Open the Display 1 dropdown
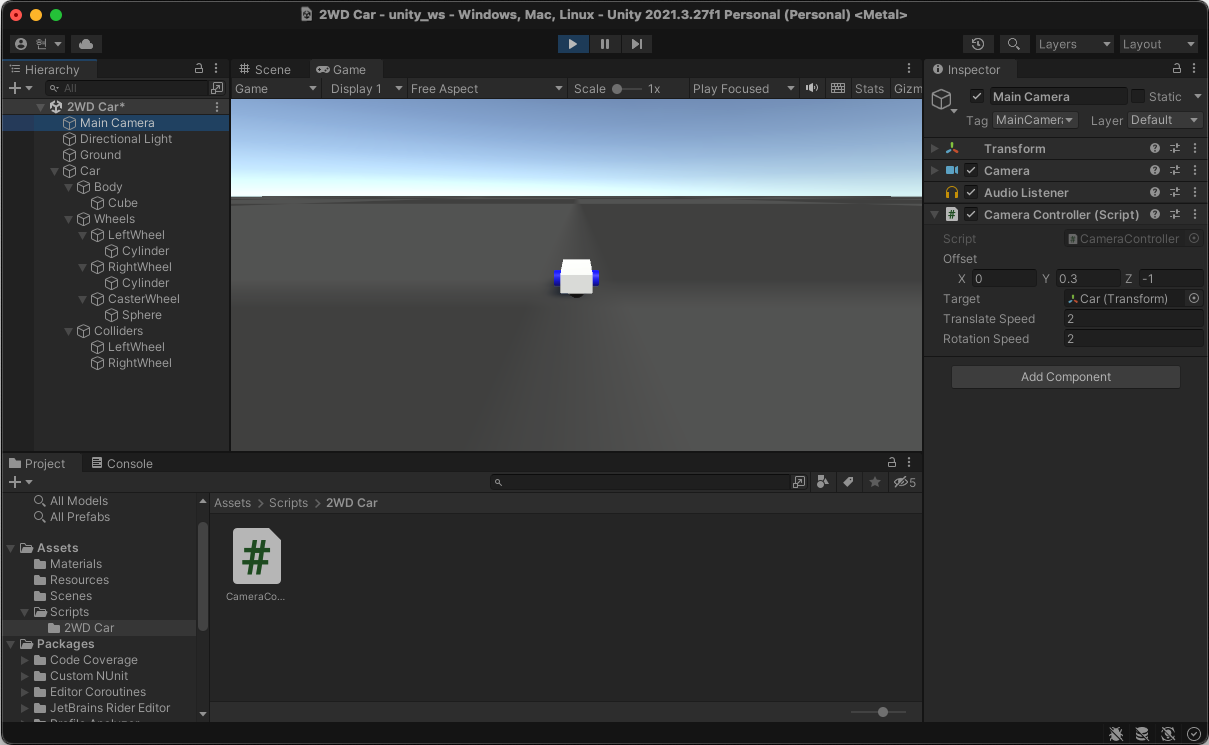 [365, 88]
